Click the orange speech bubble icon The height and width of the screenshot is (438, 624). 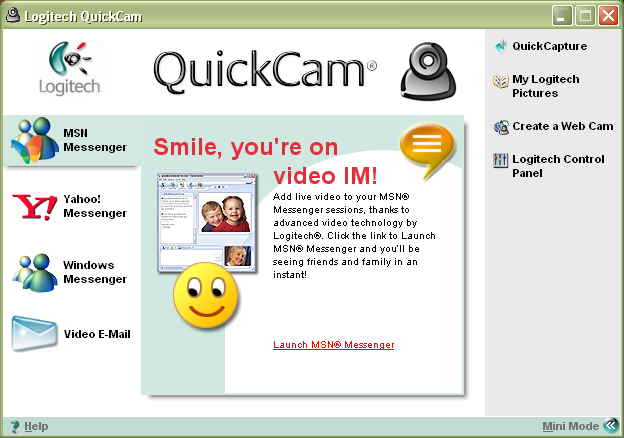point(426,148)
